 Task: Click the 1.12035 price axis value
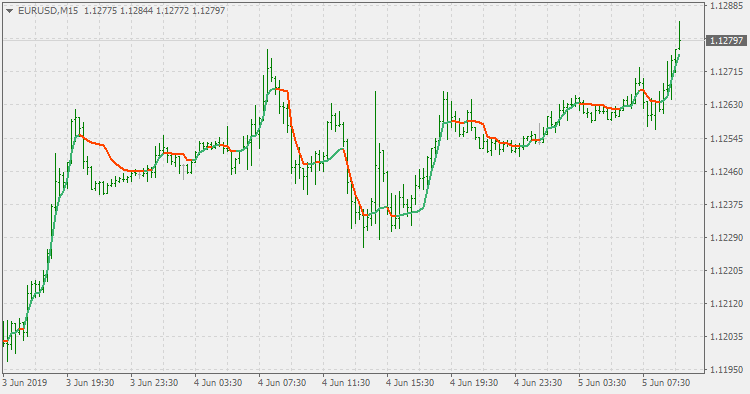coord(727,337)
